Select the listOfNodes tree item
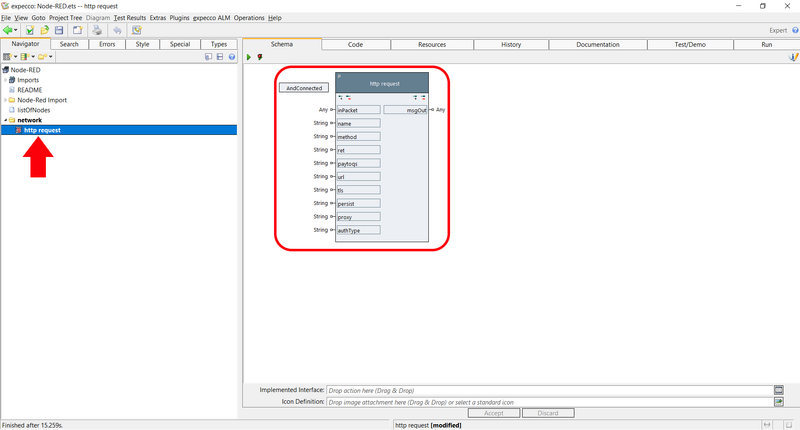This screenshot has height=430, width=800. click(34, 110)
